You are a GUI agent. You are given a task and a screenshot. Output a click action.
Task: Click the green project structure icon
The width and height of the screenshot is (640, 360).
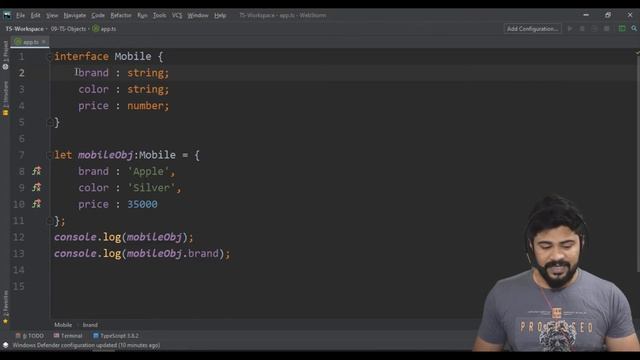point(622,29)
